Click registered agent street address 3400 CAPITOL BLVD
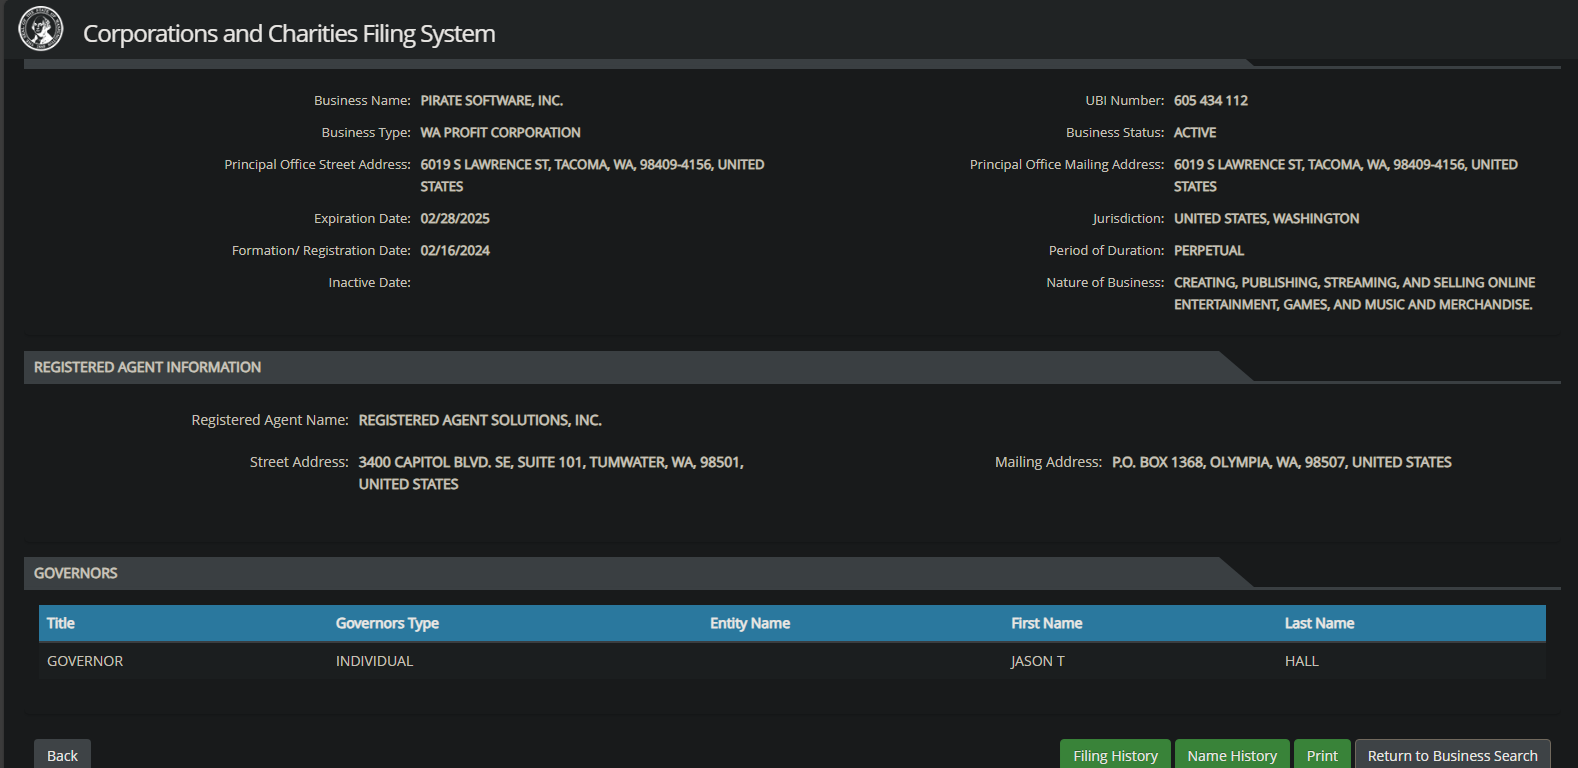Image resolution: width=1578 pixels, height=768 pixels. click(551, 473)
